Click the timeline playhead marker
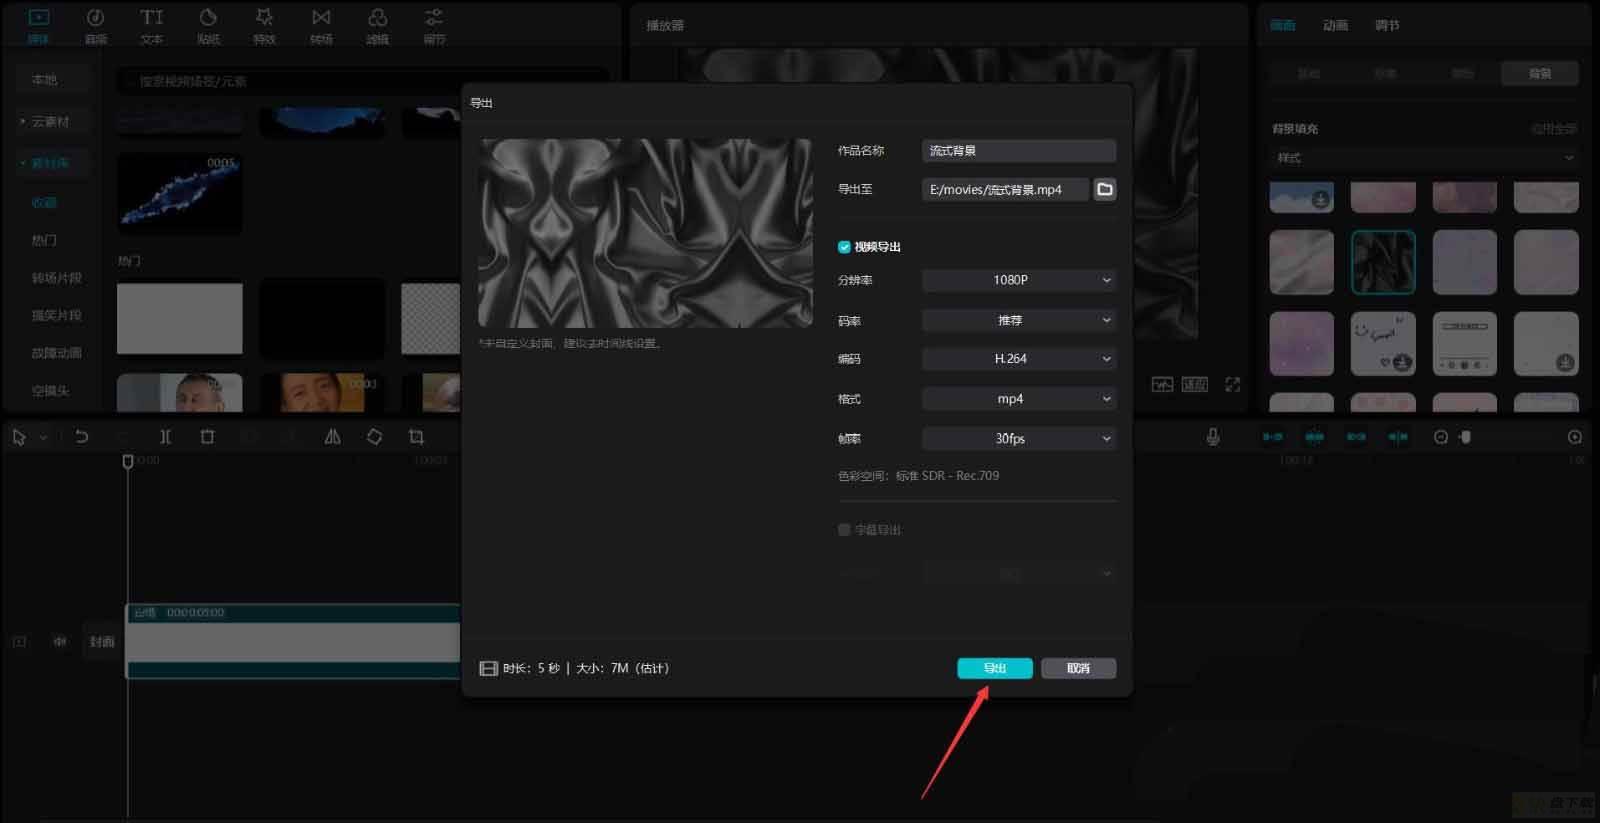Screen dimensions: 1600x823 128,461
